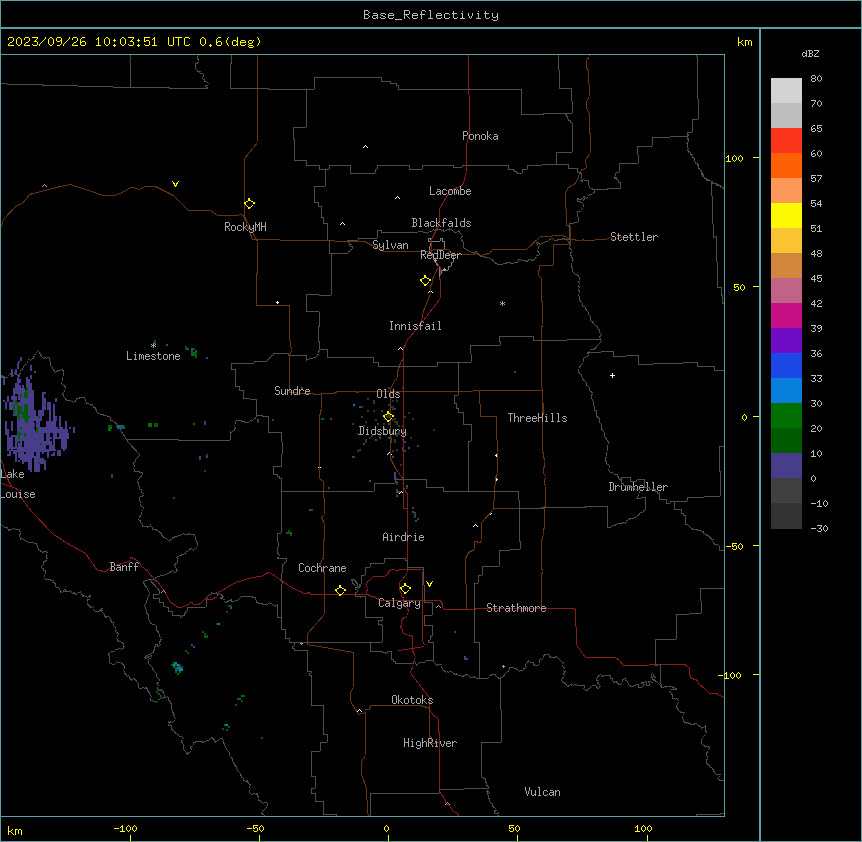The width and height of the screenshot is (862, 842).
Task: Click the Okotoks label
Action: pyautogui.click(x=412, y=700)
